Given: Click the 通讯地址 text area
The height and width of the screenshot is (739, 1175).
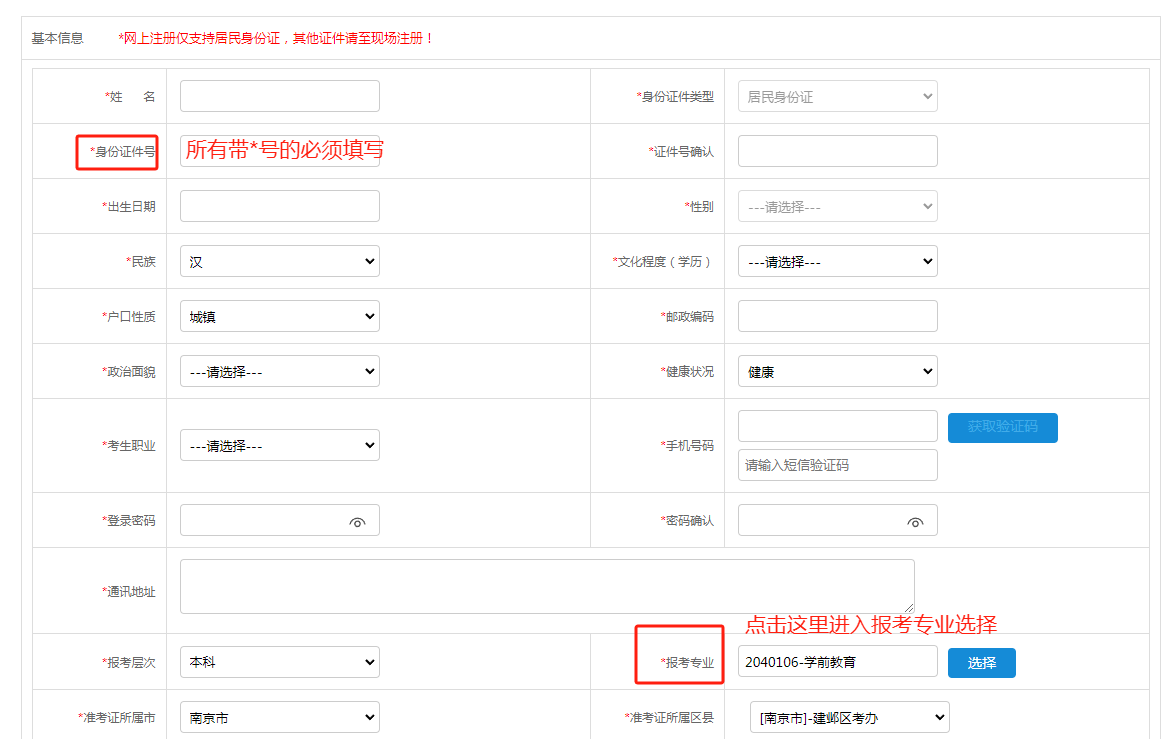Looking at the screenshot, I should tap(546, 586).
